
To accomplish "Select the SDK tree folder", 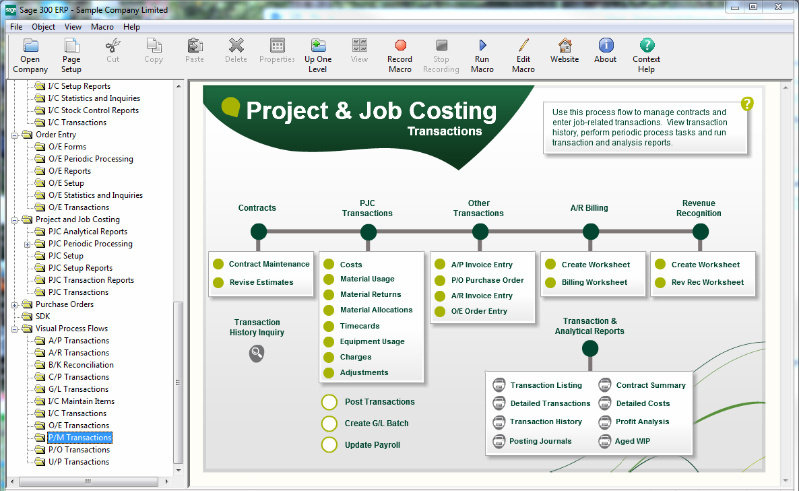I will pos(42,316).
